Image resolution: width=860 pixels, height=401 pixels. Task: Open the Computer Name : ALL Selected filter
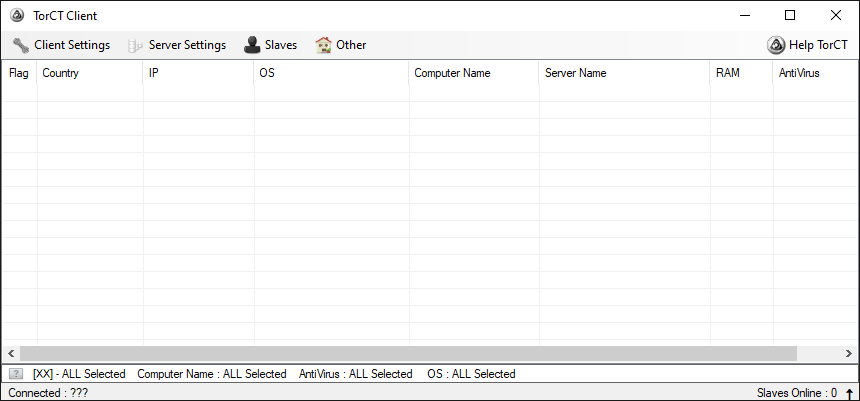(x=211, y=374)
